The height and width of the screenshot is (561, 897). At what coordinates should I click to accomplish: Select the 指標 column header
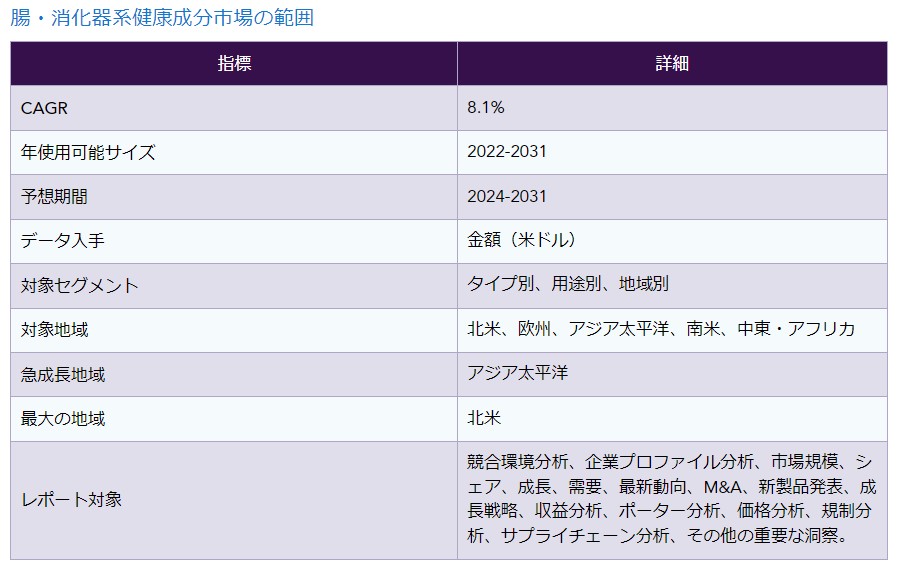click(x=234, y=63)
